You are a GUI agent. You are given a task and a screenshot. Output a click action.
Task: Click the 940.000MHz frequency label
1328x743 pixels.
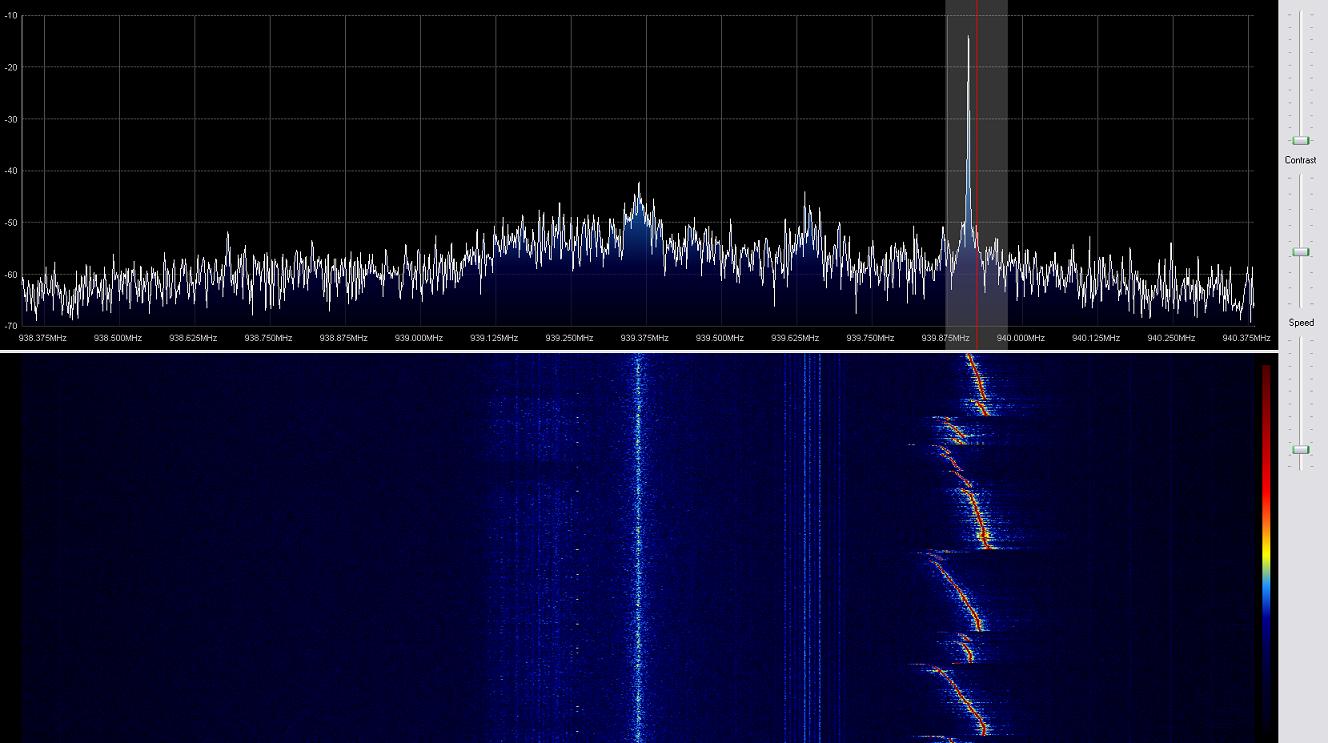point(1021,338)
